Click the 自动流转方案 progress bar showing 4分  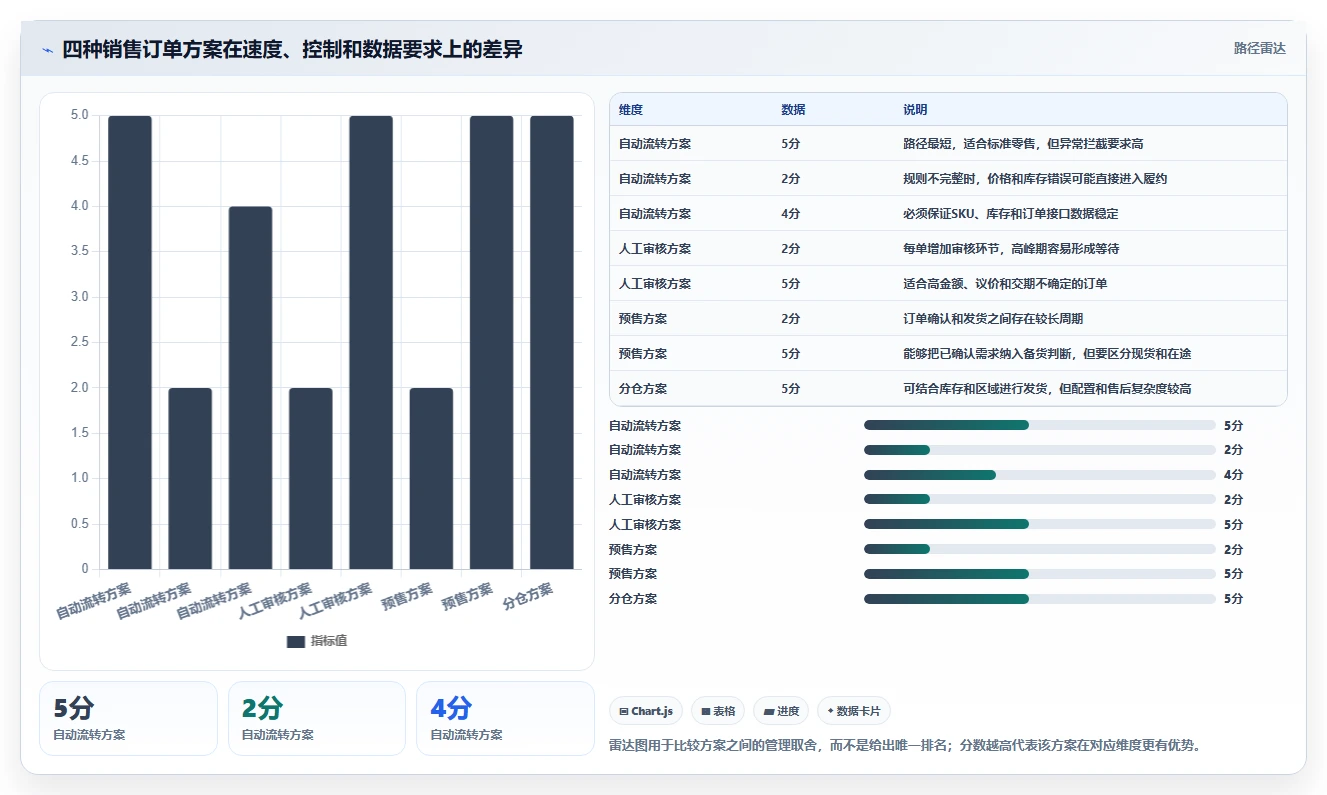pos(1040,475)
